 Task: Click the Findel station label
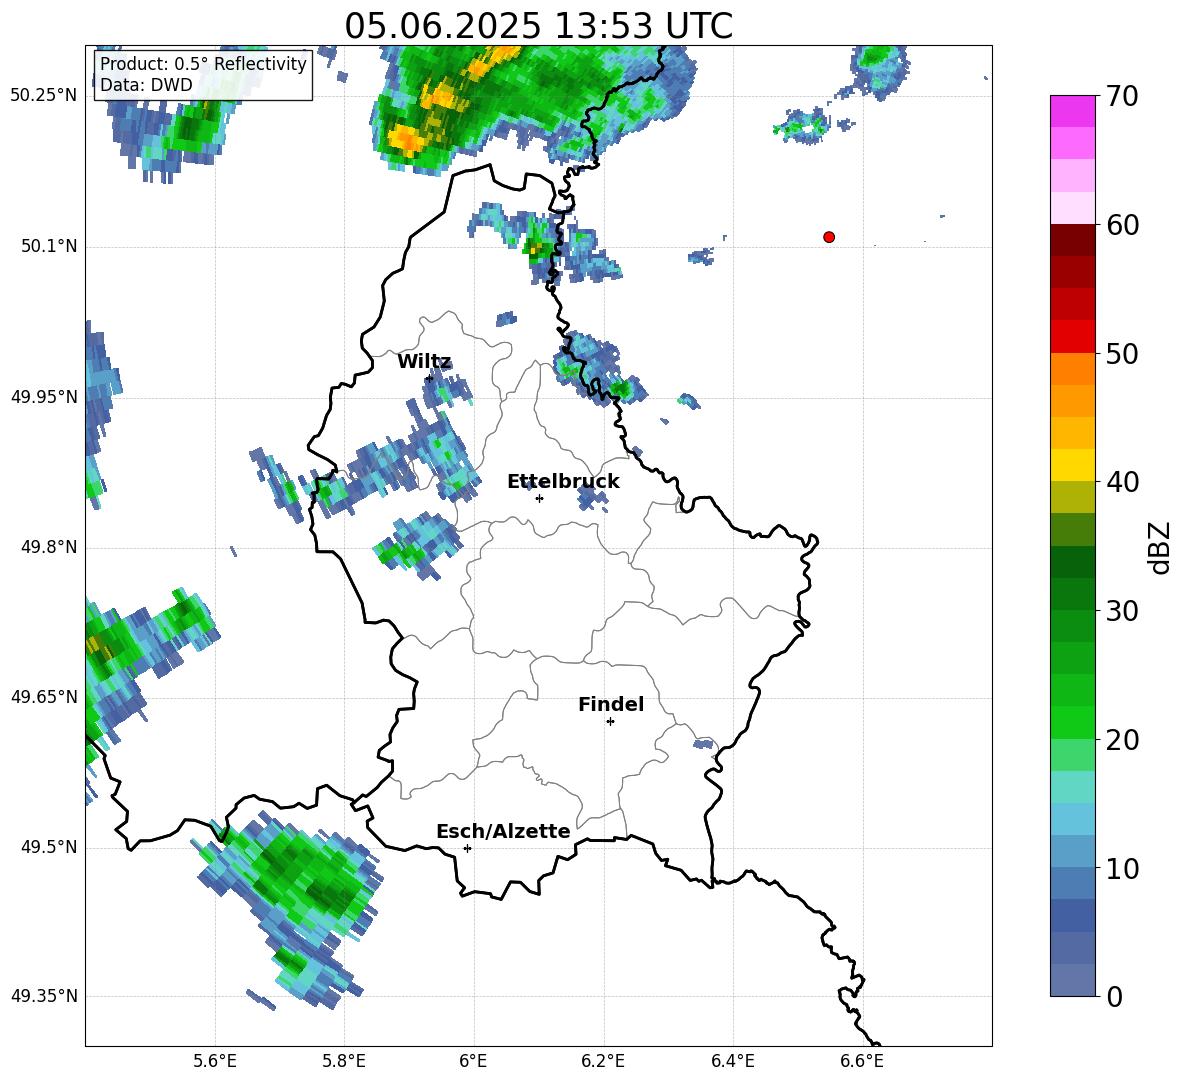[611, 704]
